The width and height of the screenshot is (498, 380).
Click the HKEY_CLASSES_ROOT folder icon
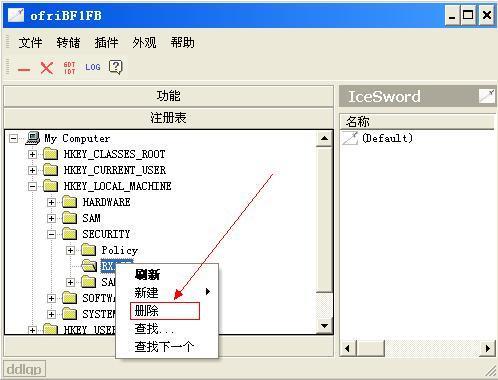coord(51,154)
